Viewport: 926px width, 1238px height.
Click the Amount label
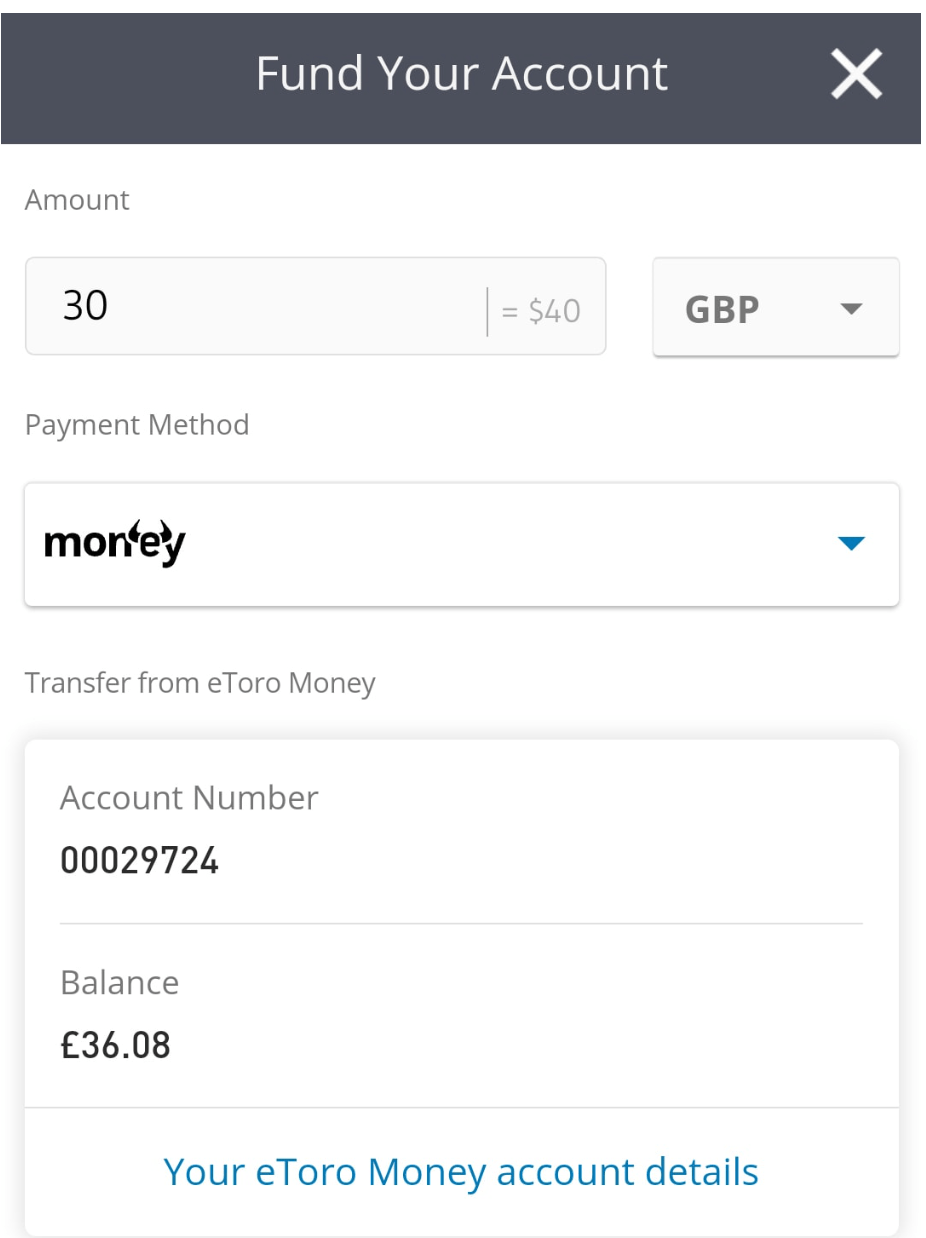click(x=77, y=200)
